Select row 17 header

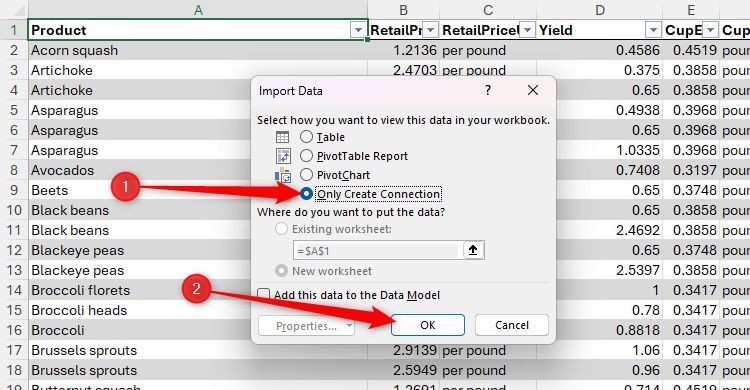tap(14, 350)
